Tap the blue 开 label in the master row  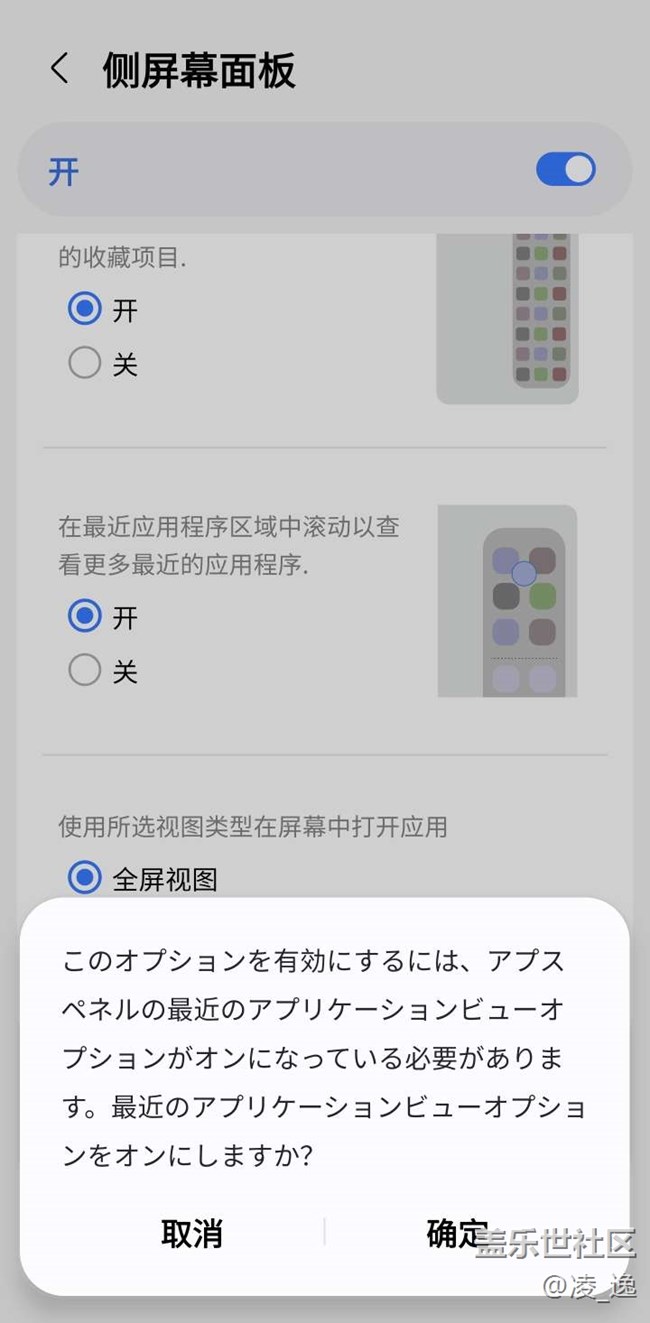point(64,172)
